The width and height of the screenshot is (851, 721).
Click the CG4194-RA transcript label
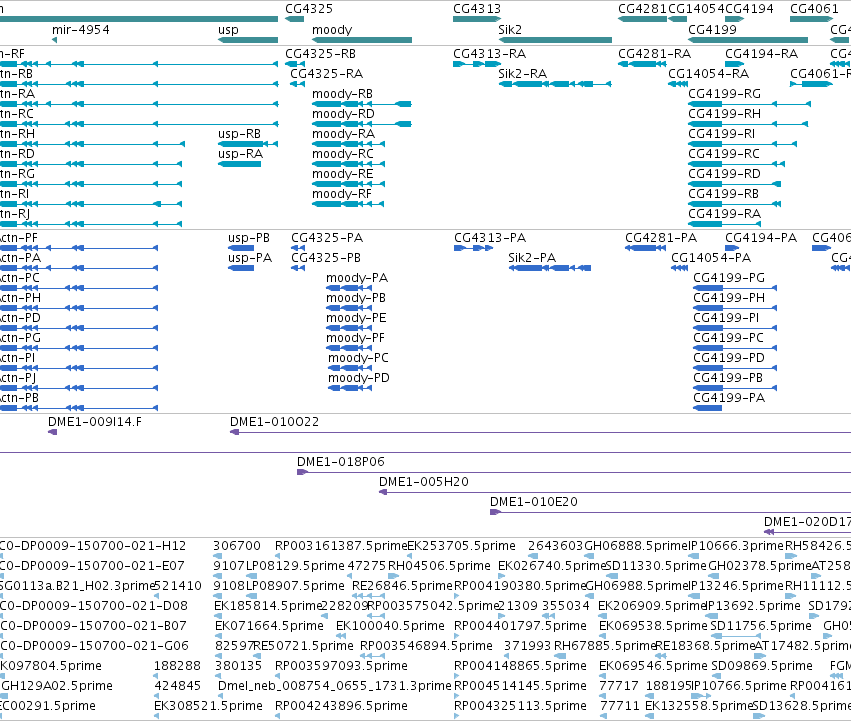[761, 54]
